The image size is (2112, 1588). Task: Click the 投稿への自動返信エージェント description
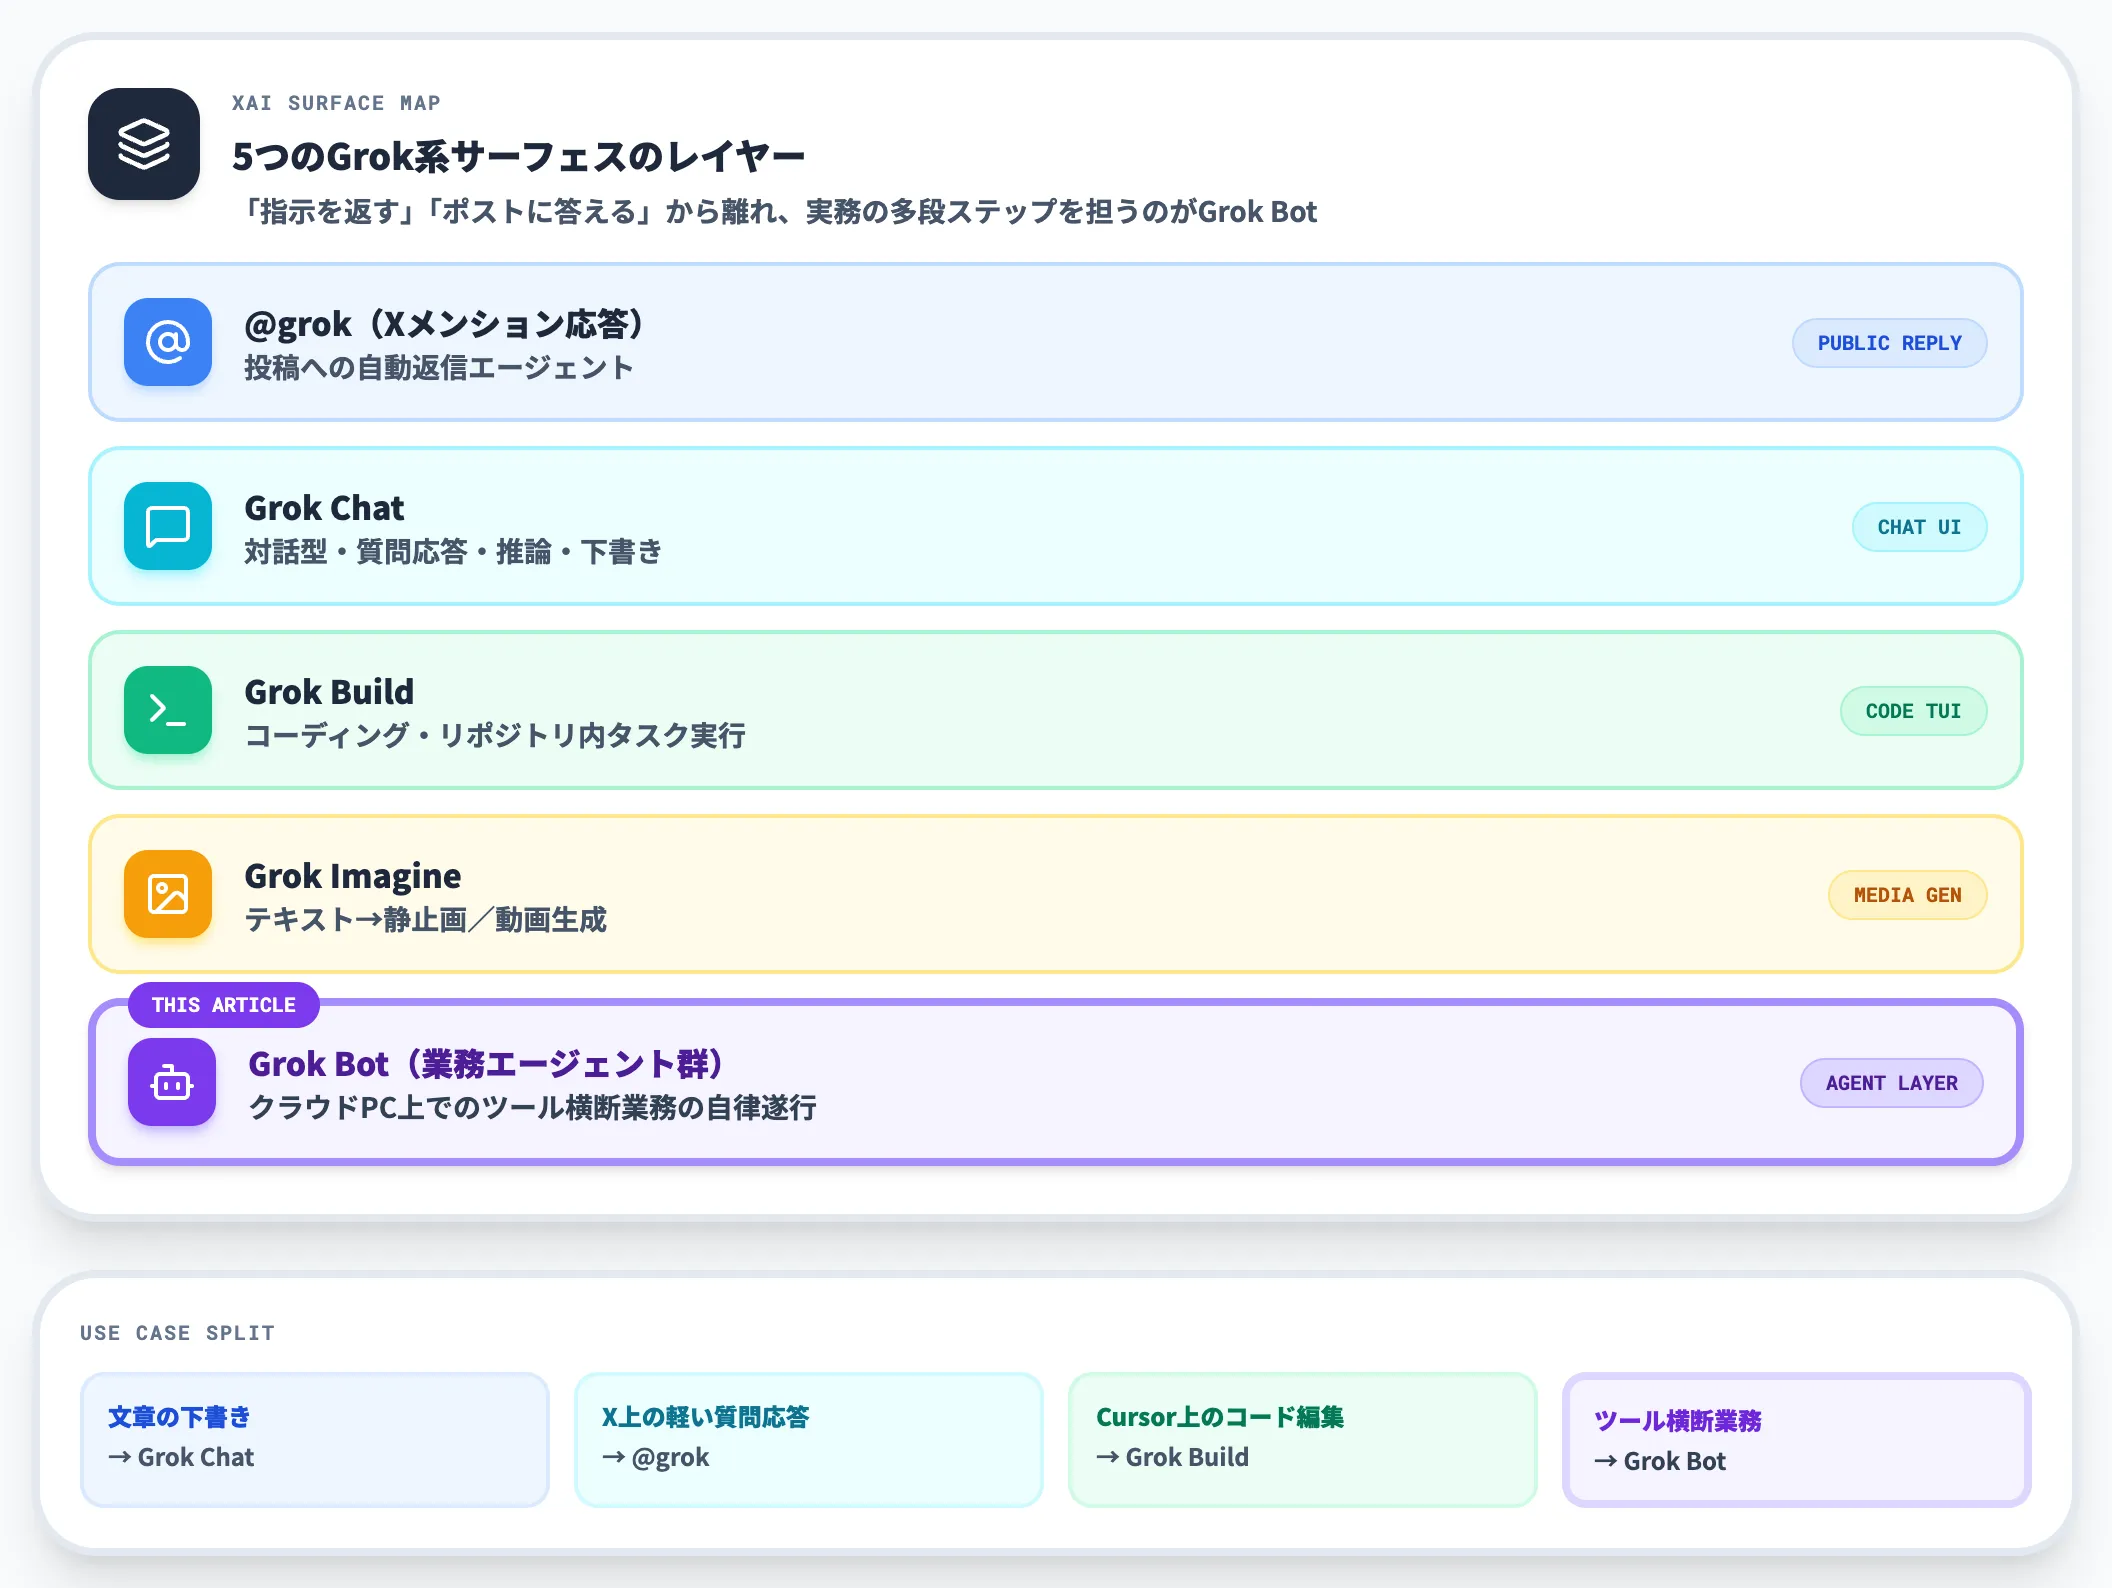click(439, 368)
